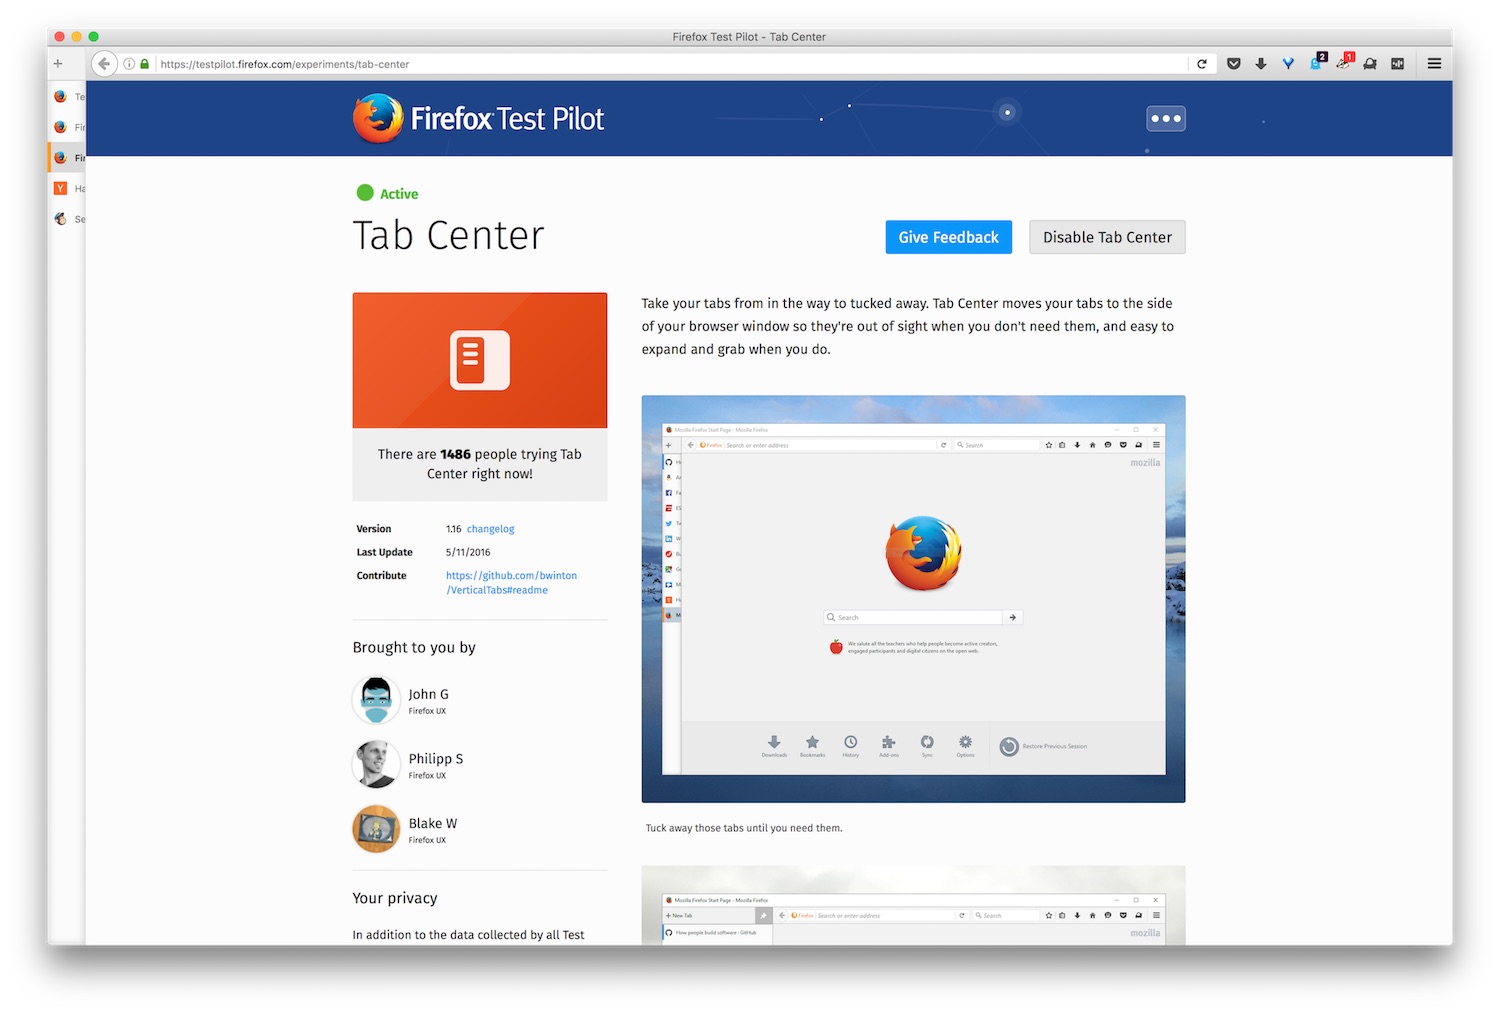The width and height of the screenshot is (1500, 1013).
Task: Click the version number '1.16'
Action: (x=453, y=529)
